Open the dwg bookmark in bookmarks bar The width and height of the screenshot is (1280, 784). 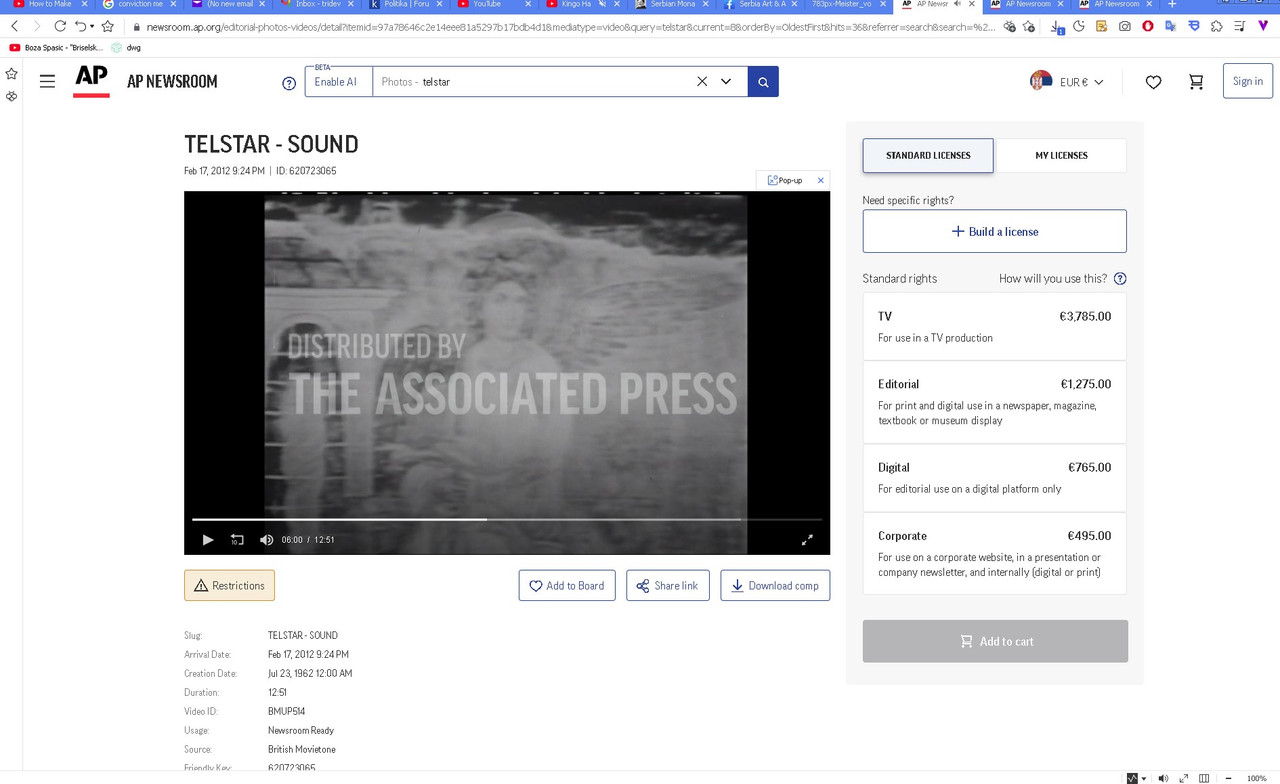point(126,47)
